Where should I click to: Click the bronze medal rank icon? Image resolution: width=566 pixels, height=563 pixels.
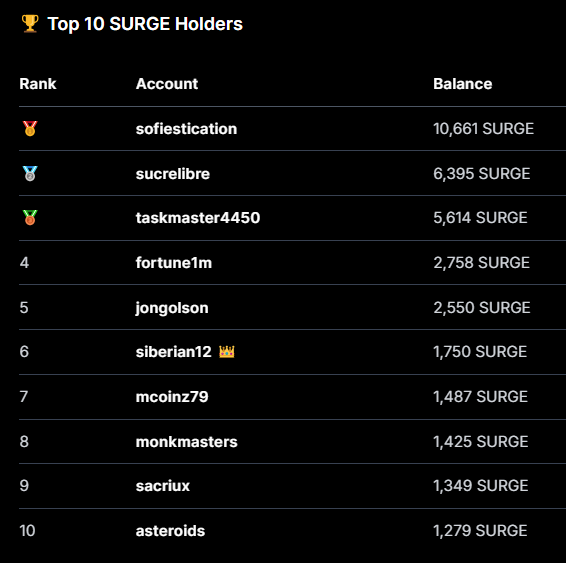point(30,218)
